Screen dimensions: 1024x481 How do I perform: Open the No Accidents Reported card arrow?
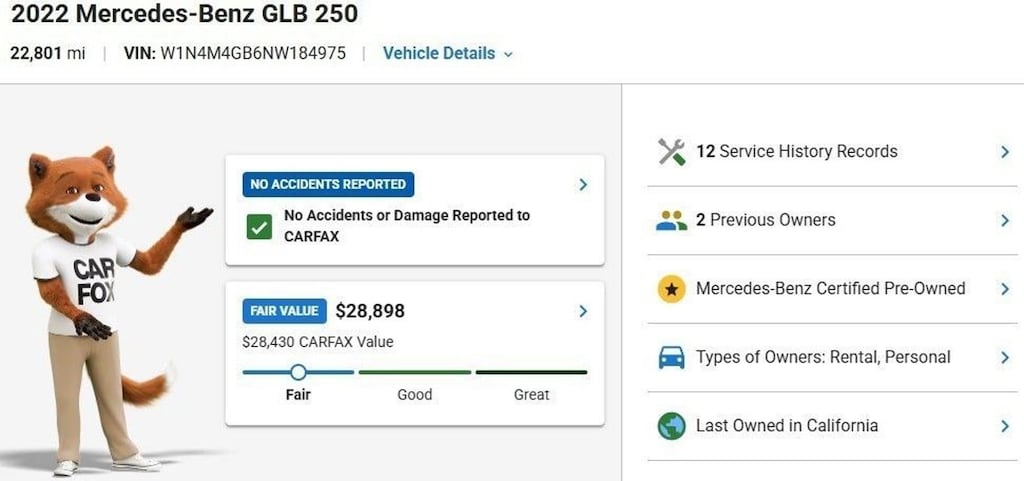pos(583,185)
